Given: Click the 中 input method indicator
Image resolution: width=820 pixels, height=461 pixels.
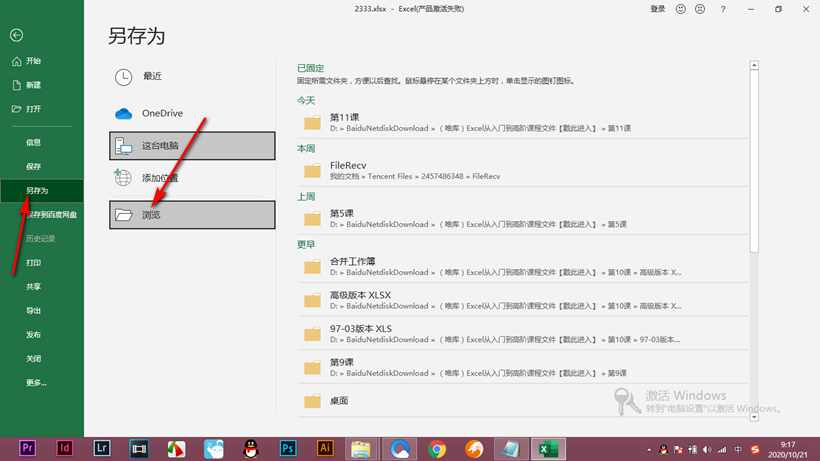Looking at the screenshot, I should (x=738, y=450).
